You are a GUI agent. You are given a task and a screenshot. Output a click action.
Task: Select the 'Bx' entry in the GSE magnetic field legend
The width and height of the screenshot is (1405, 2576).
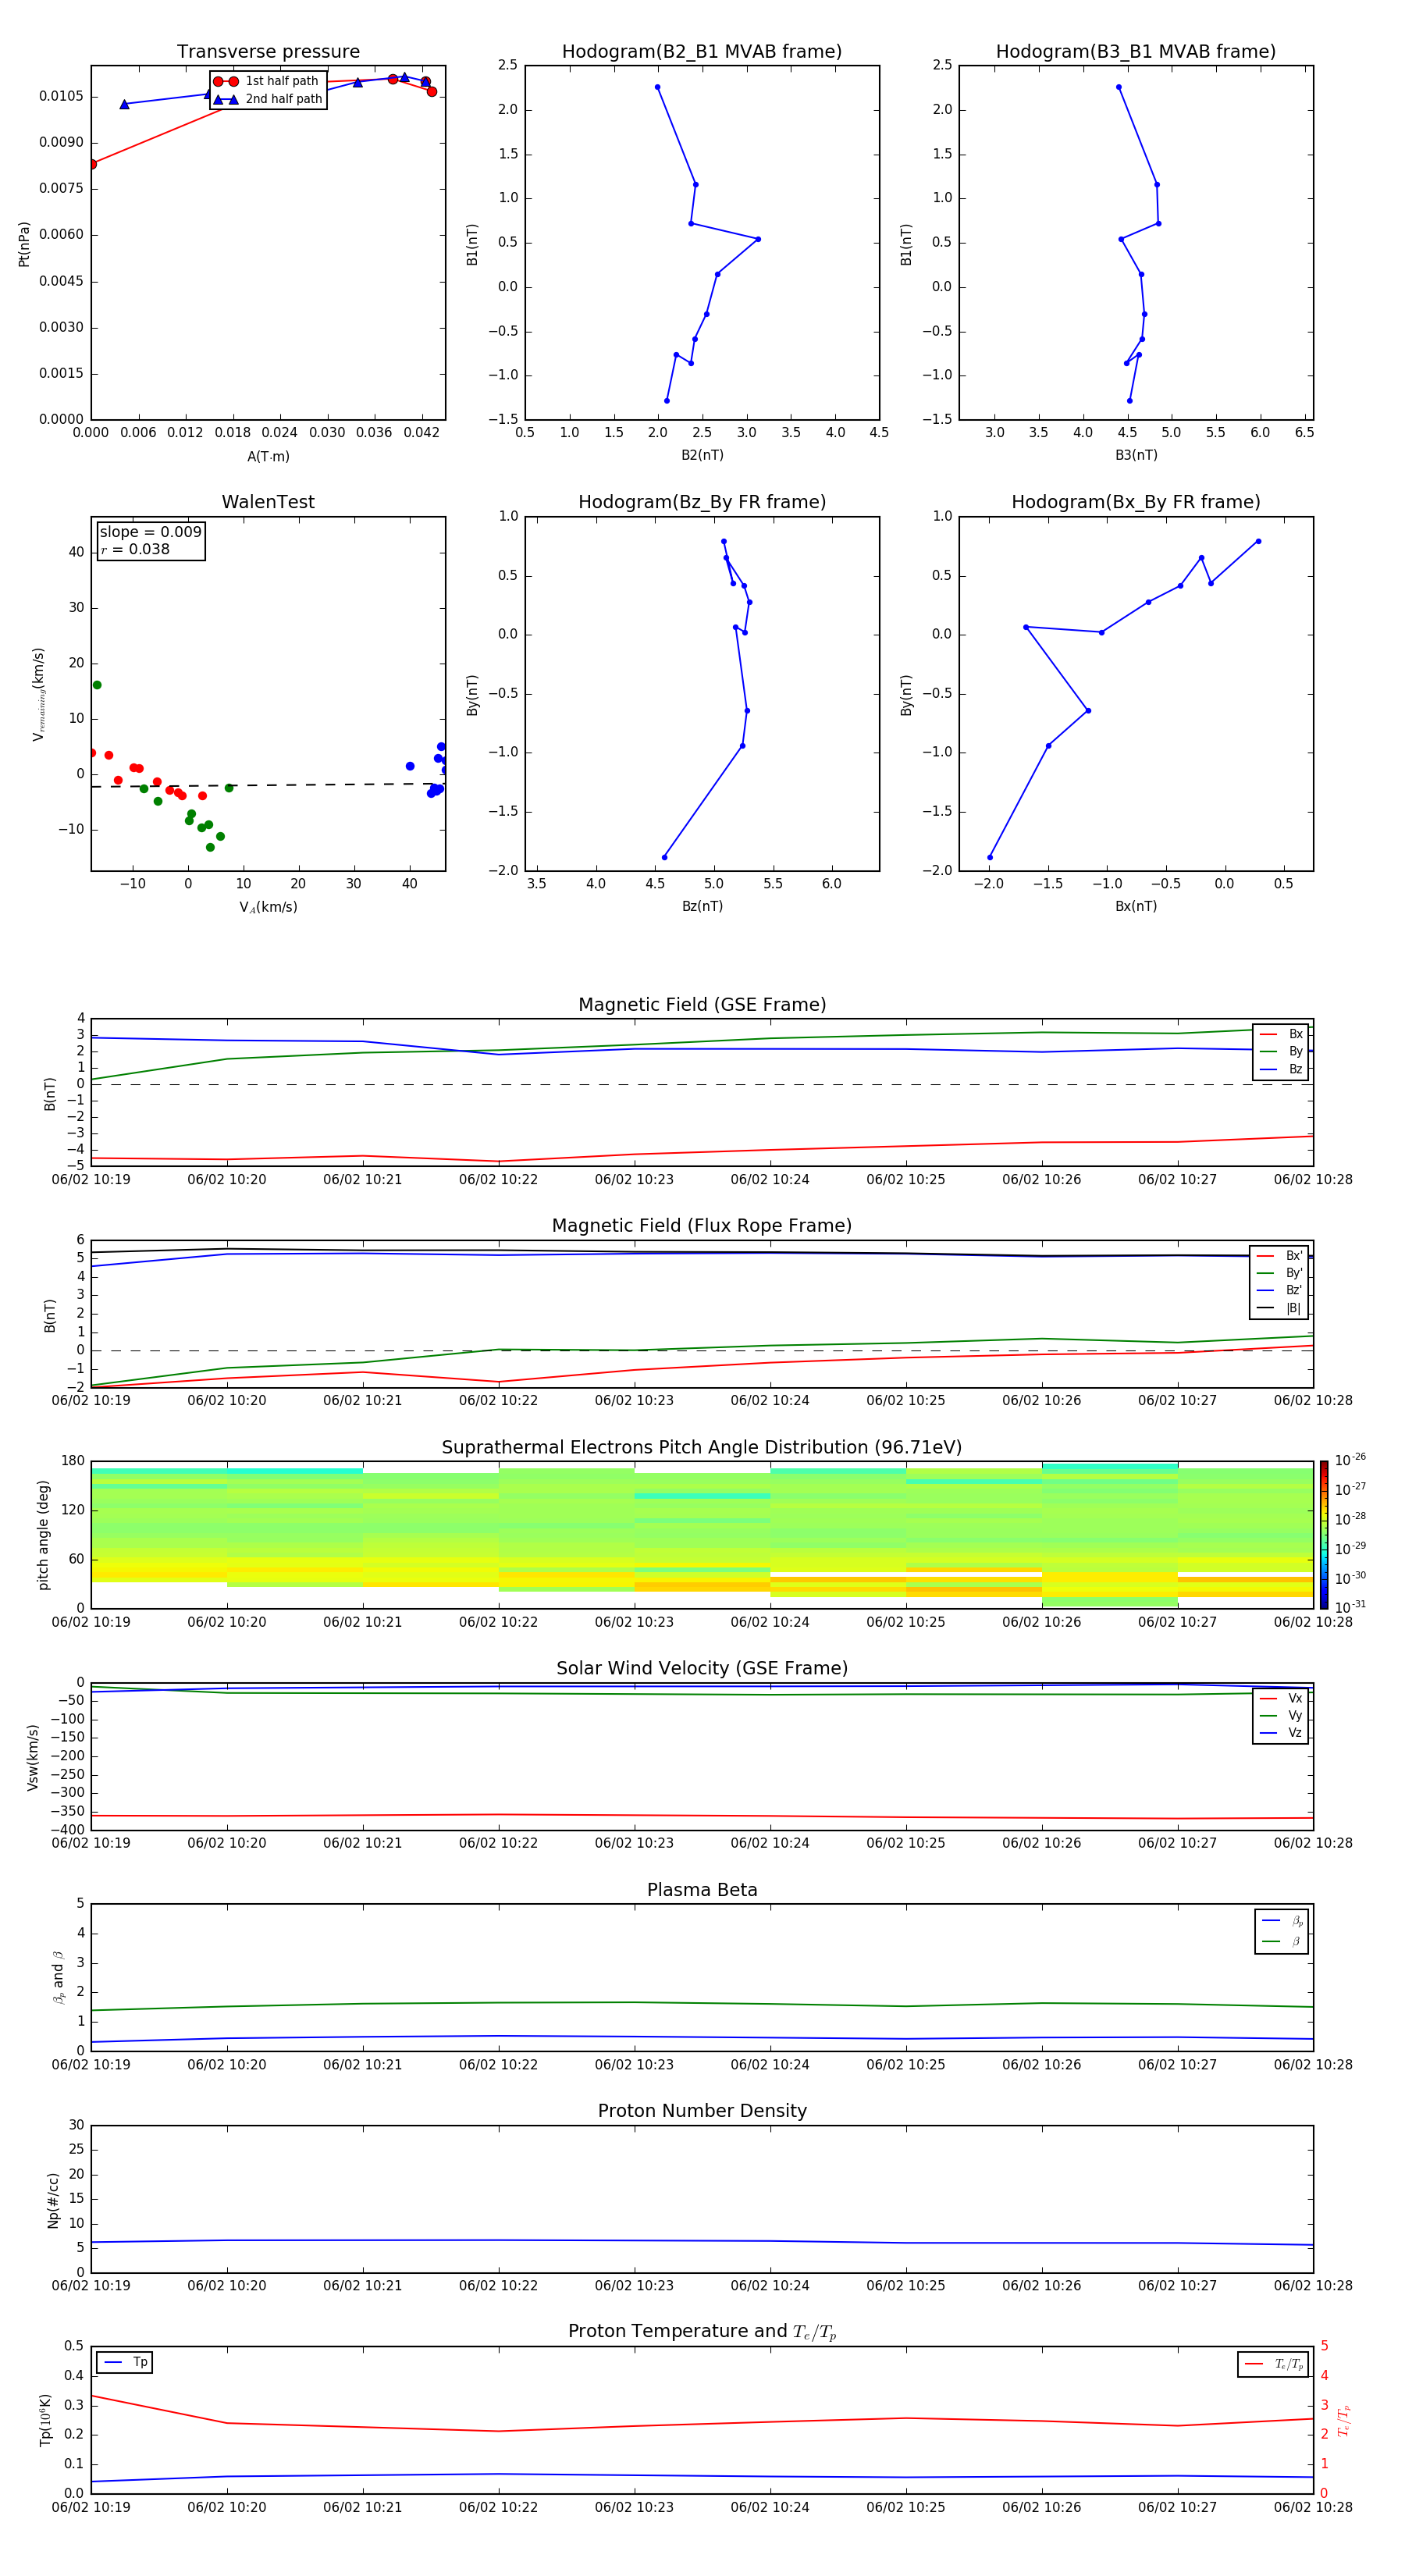[1281, 1034]
